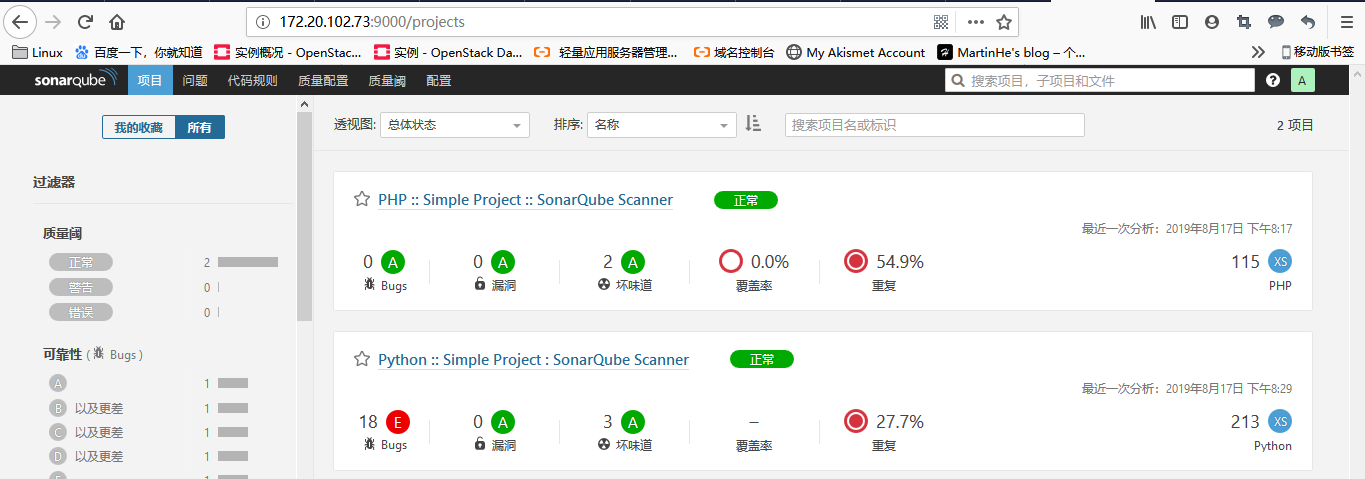Click the red E bugs rating badge

click(x=393, y=422)
